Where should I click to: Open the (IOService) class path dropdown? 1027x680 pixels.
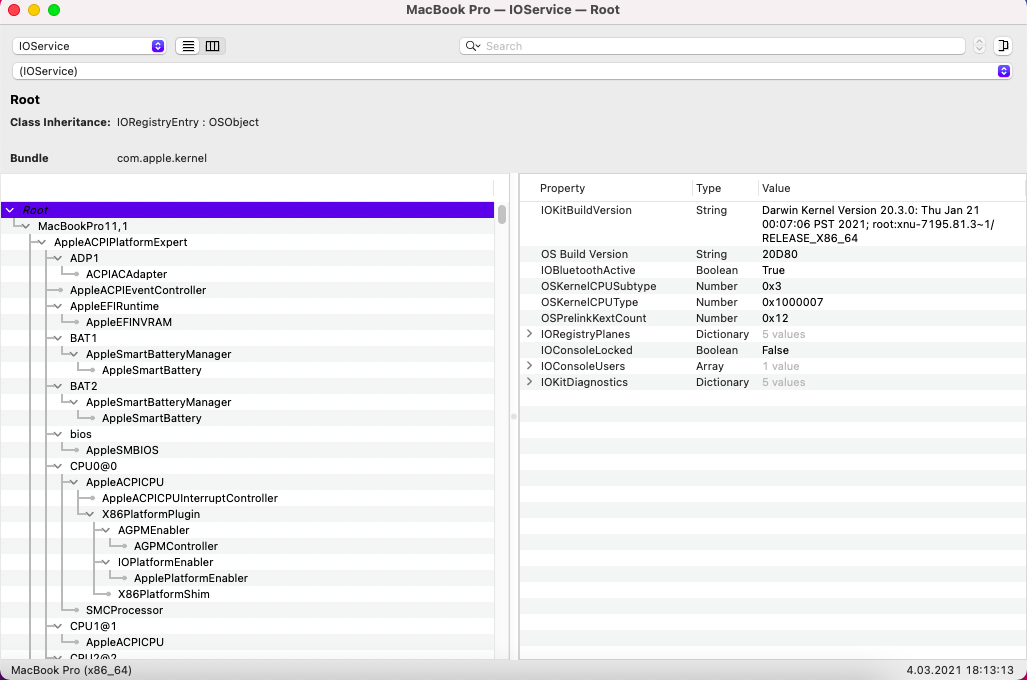[512, 71]
